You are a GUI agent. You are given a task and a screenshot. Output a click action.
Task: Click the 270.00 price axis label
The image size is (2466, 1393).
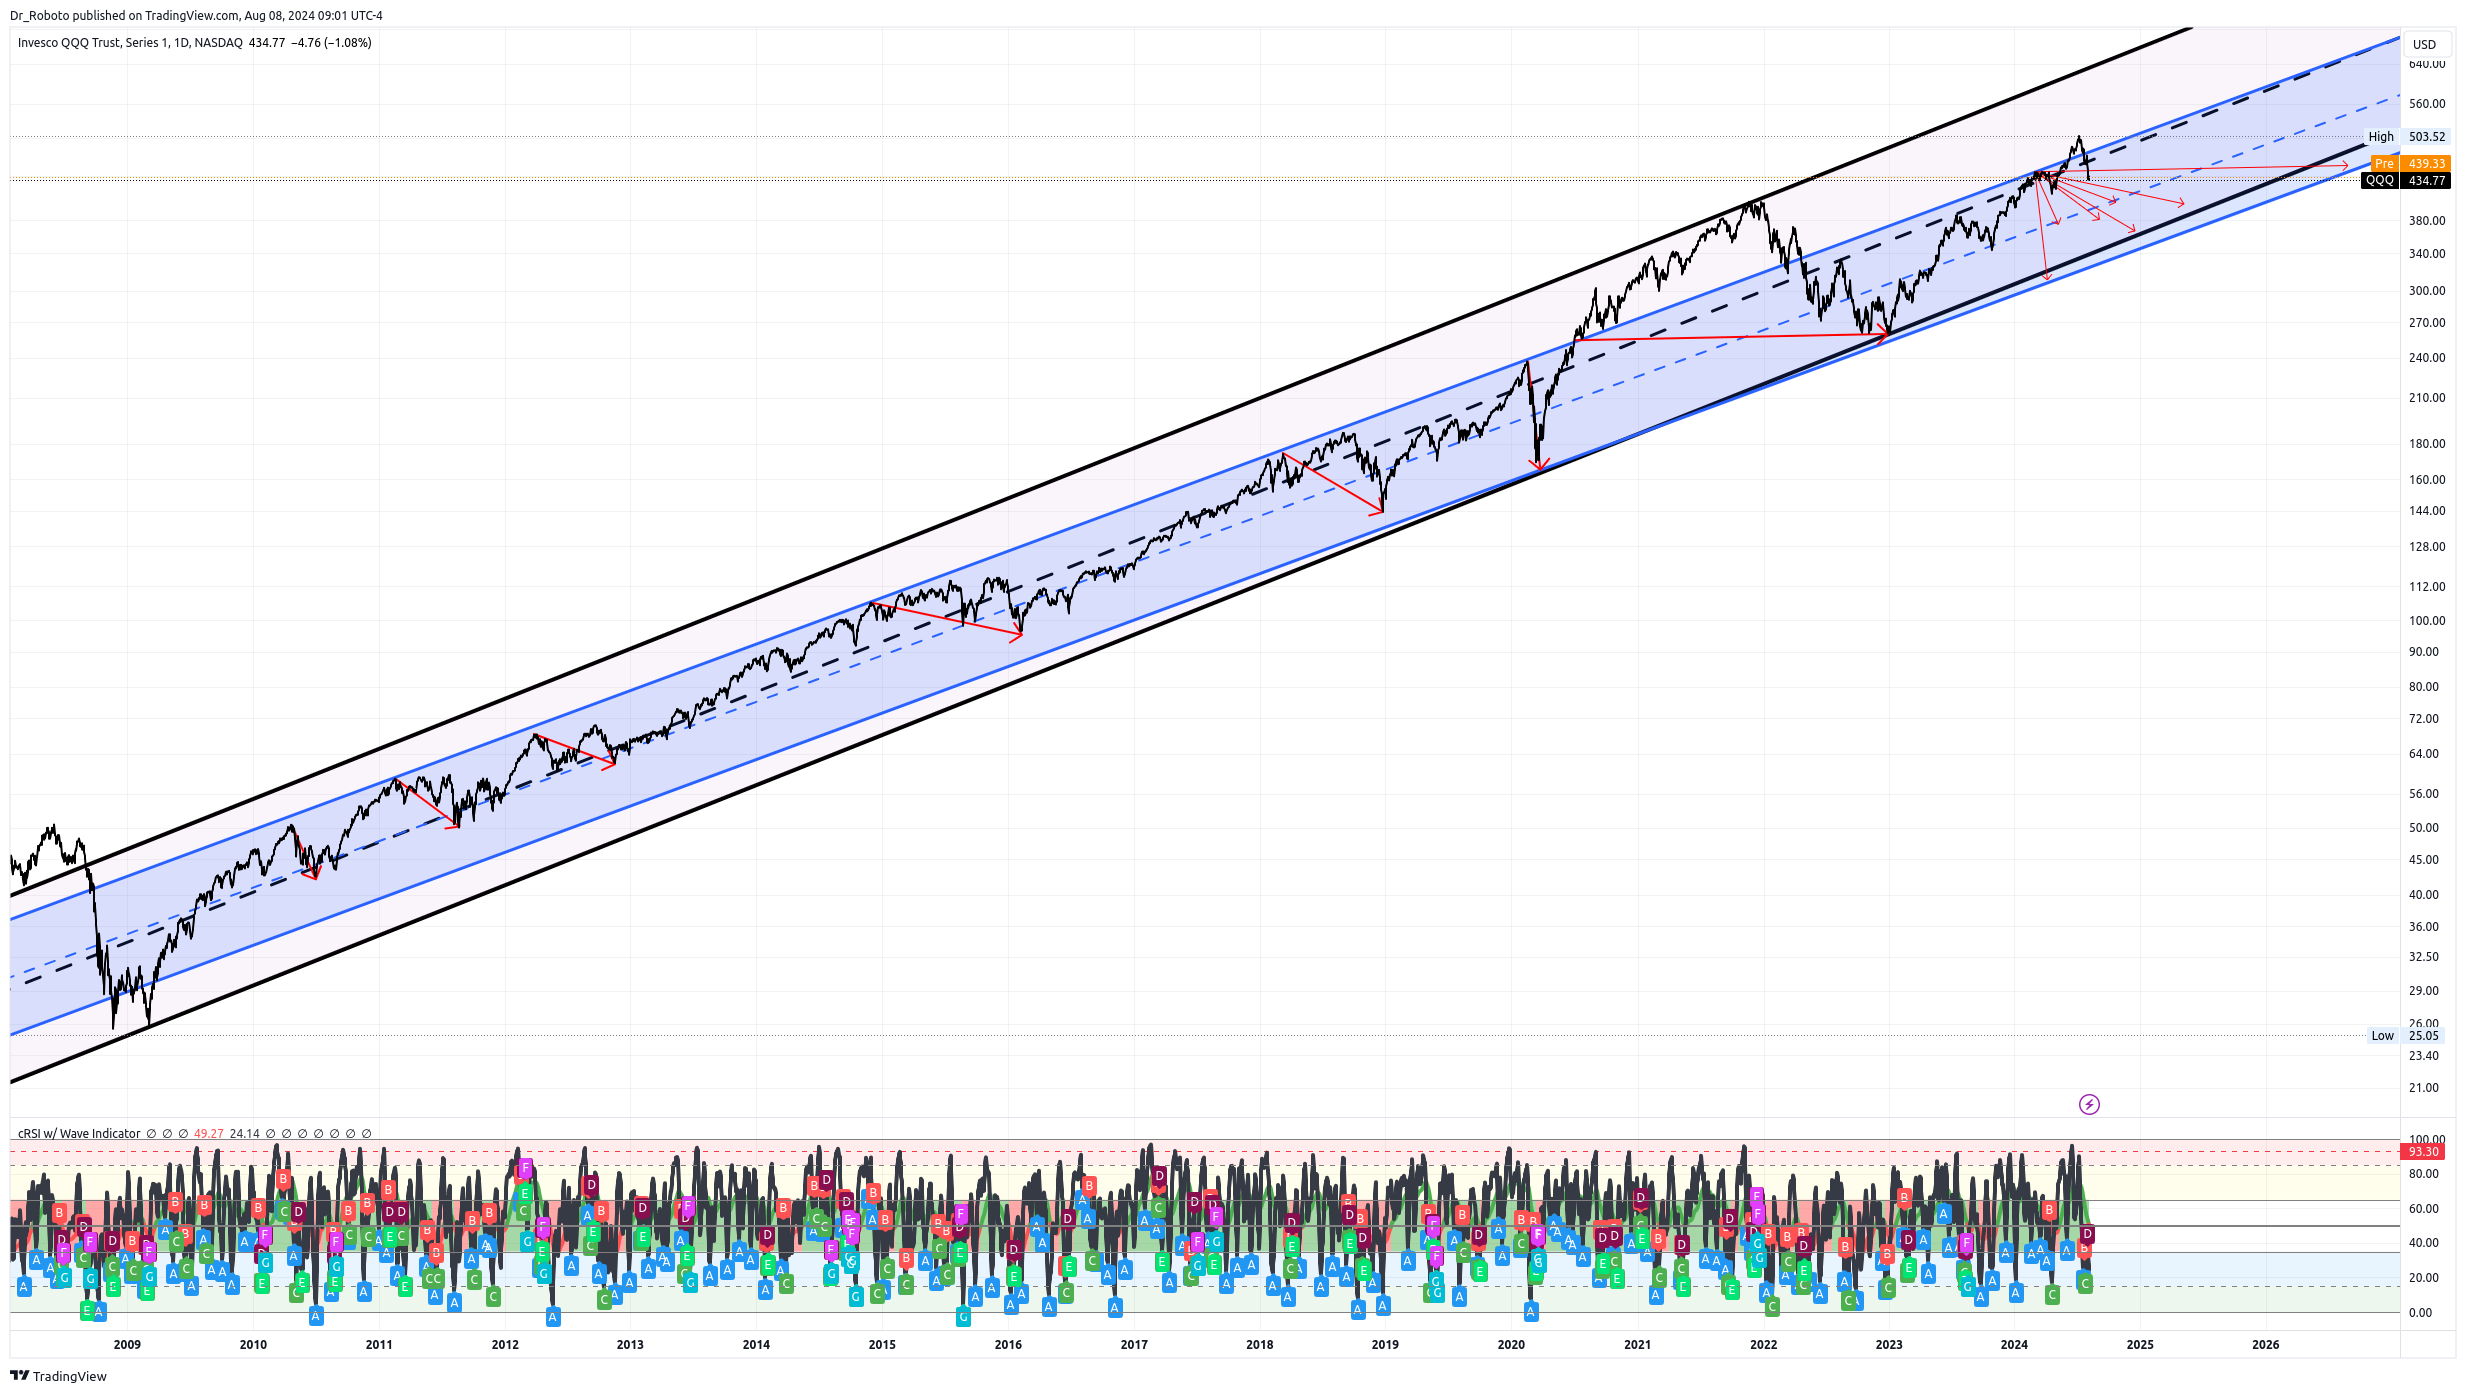(x=2427, y=322)
